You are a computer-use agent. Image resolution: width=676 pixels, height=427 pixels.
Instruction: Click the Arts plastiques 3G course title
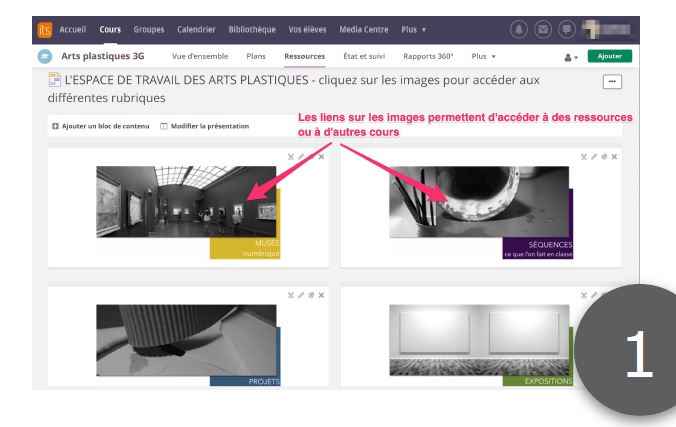[x=103, y=57]
